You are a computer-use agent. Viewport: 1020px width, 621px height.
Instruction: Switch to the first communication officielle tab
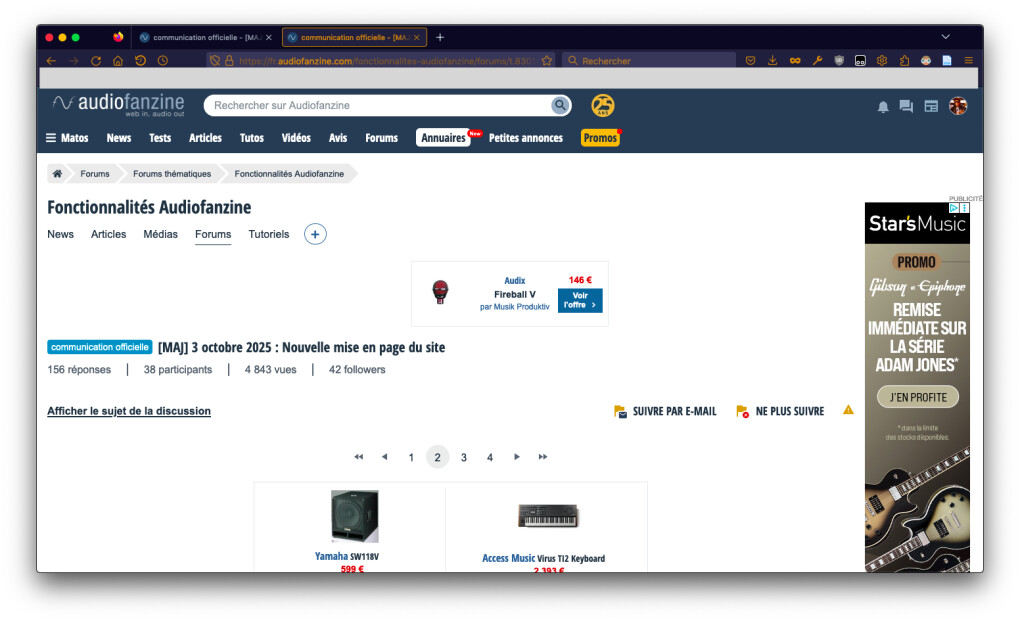205,38
